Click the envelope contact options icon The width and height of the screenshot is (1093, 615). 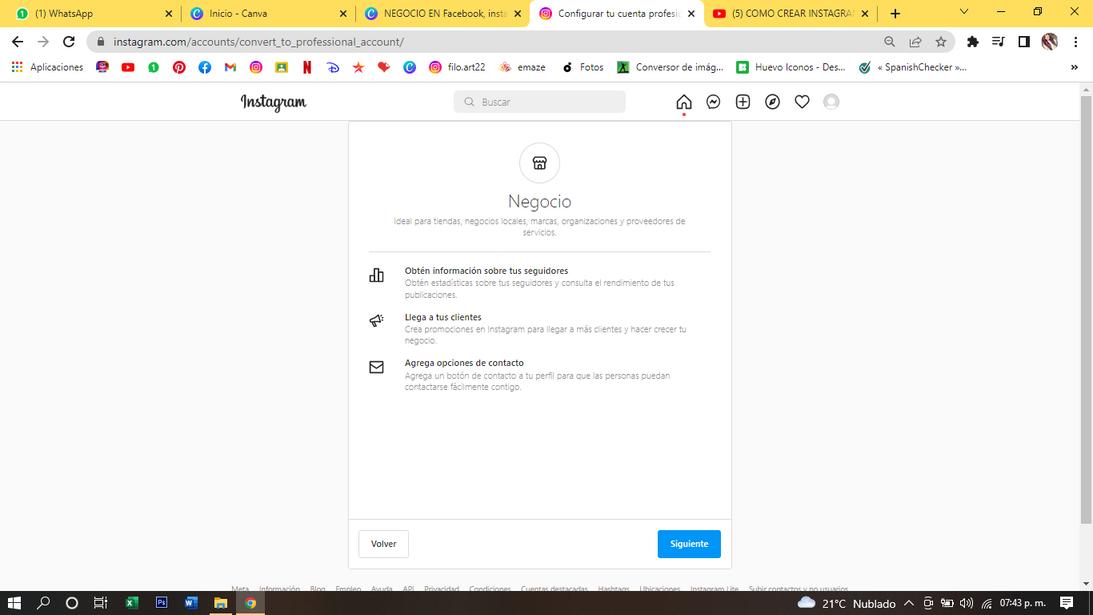(376, 367)
